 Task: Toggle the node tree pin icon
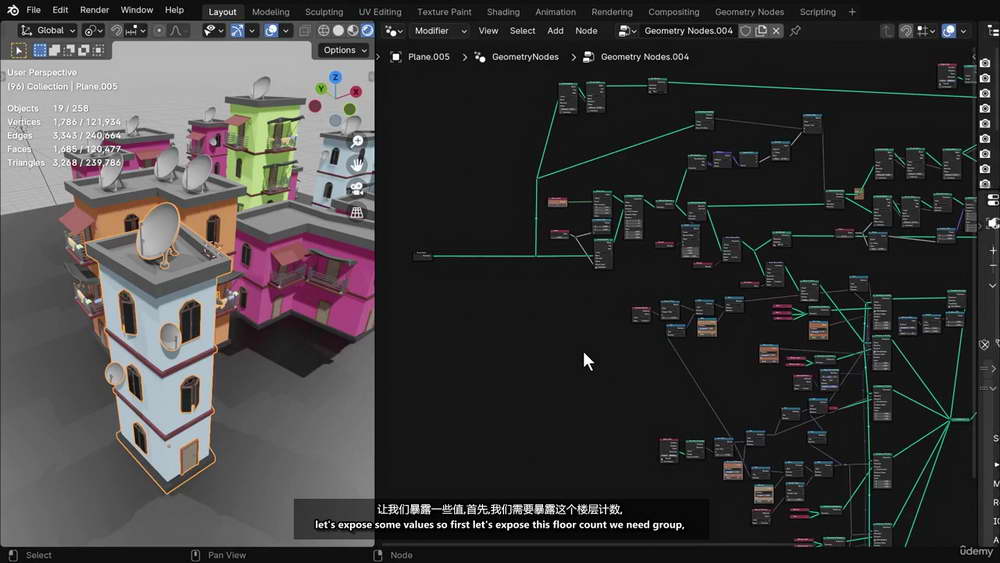coord(795,31)
